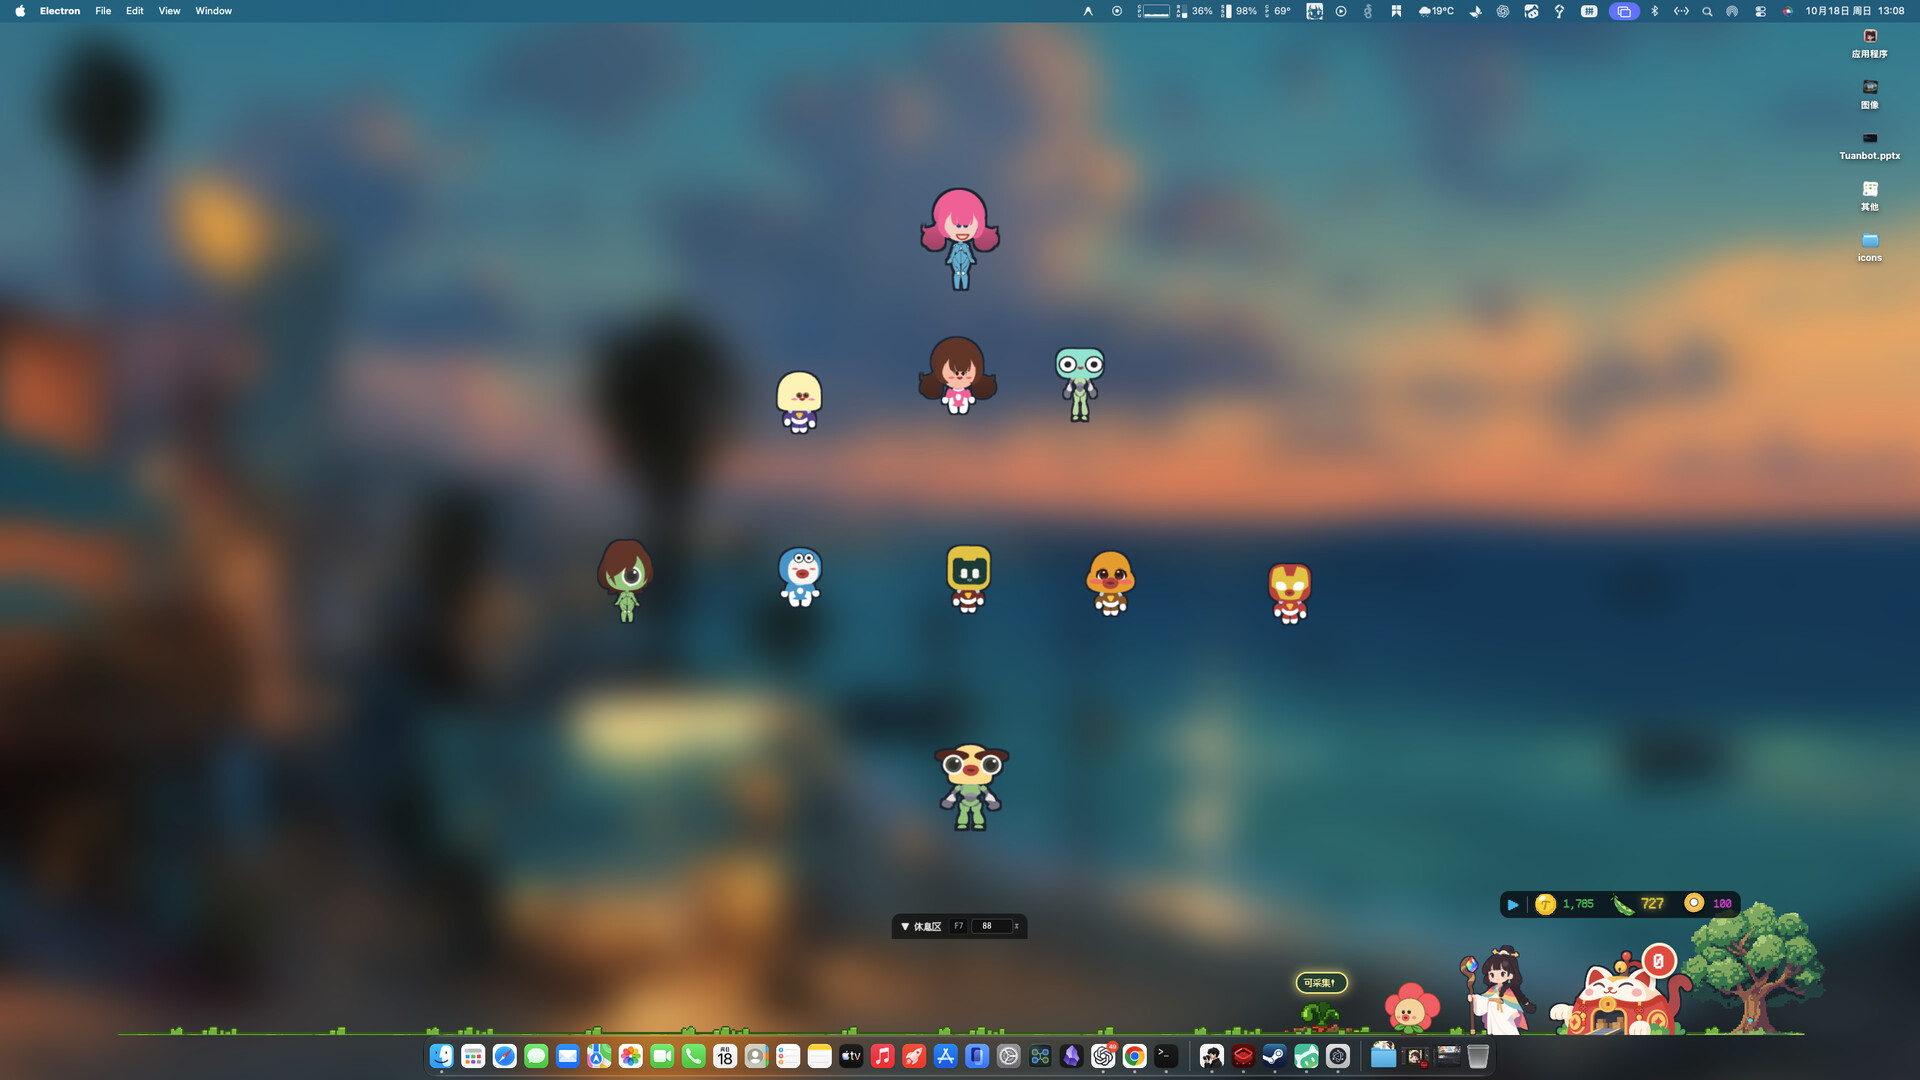Open the Electron app menu

(60, 11)
